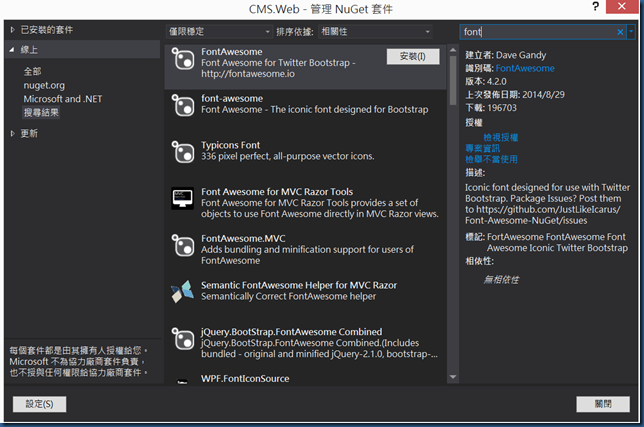The image size is (644, 427).
Task: Open the FontAwesome identifier link
Action: click(x=525, y=68)
